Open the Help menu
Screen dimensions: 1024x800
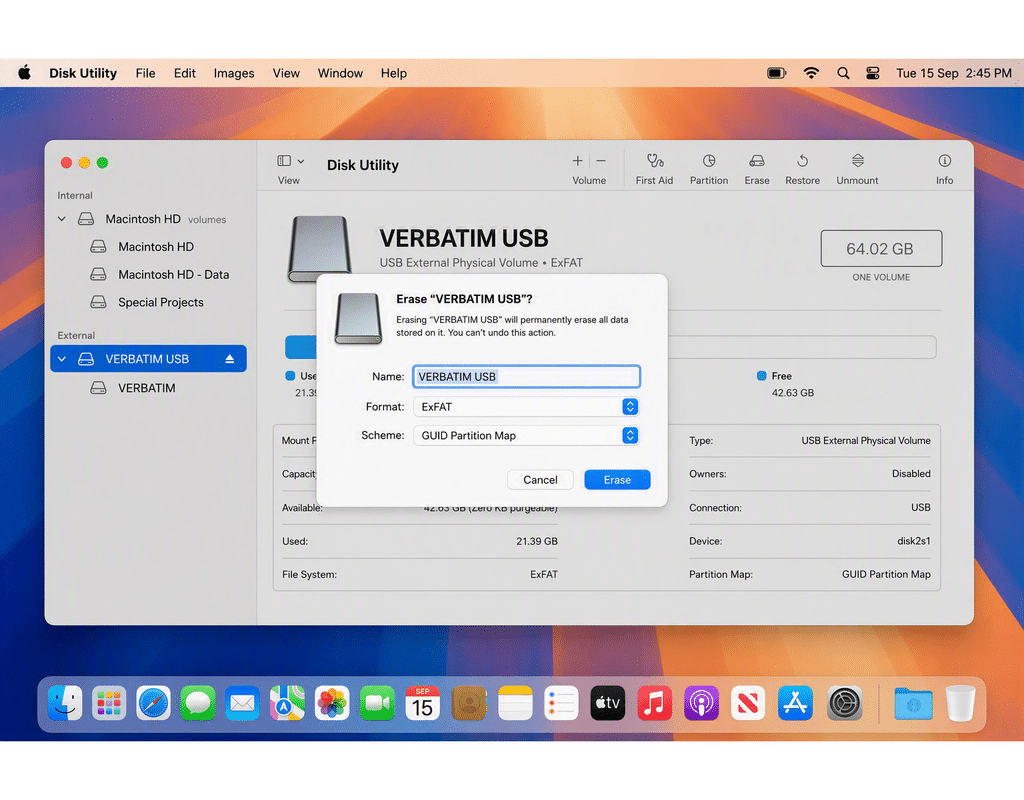point(394,73)
